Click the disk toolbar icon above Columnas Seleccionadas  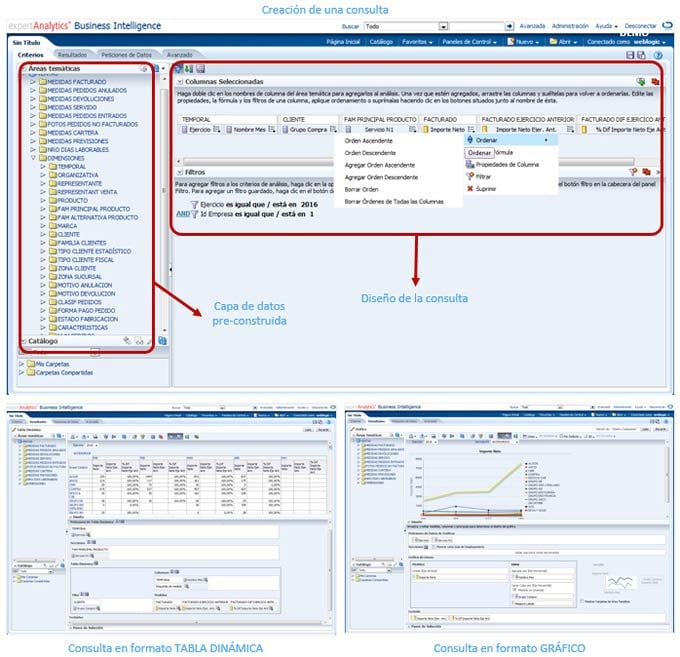(200, 69)
